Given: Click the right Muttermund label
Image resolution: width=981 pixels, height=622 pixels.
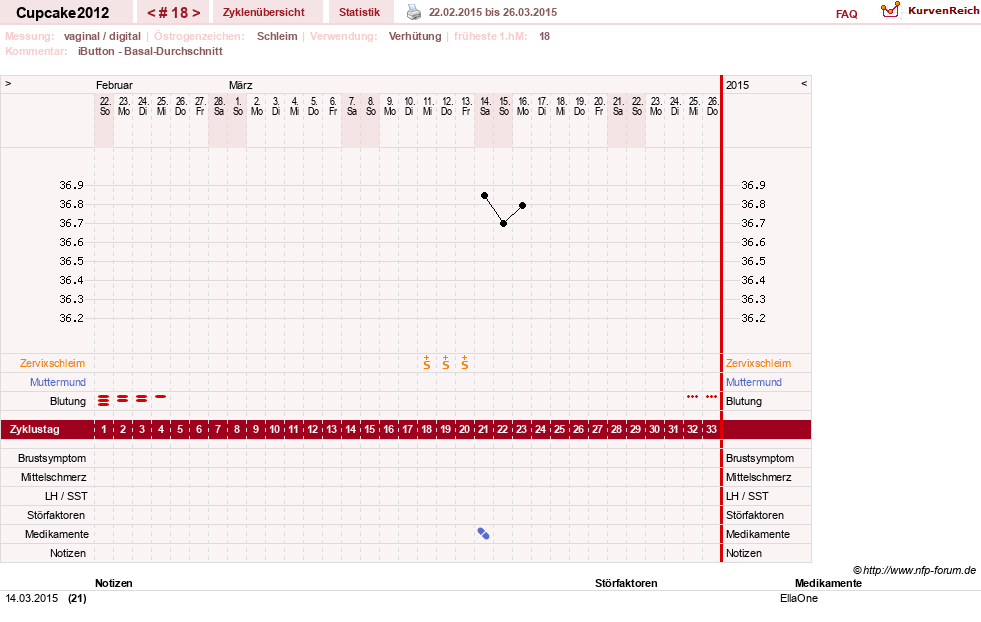Looking at the screenshot, I should tap(754, 382).
